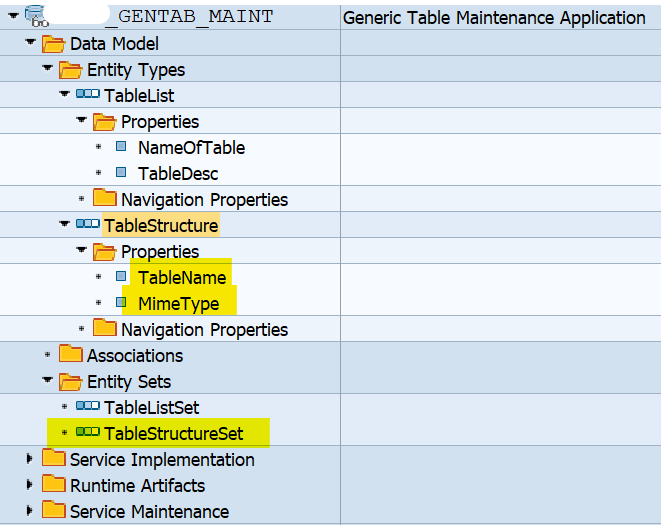Click the TableName property icon
The image size is (661, 525).
121,276
